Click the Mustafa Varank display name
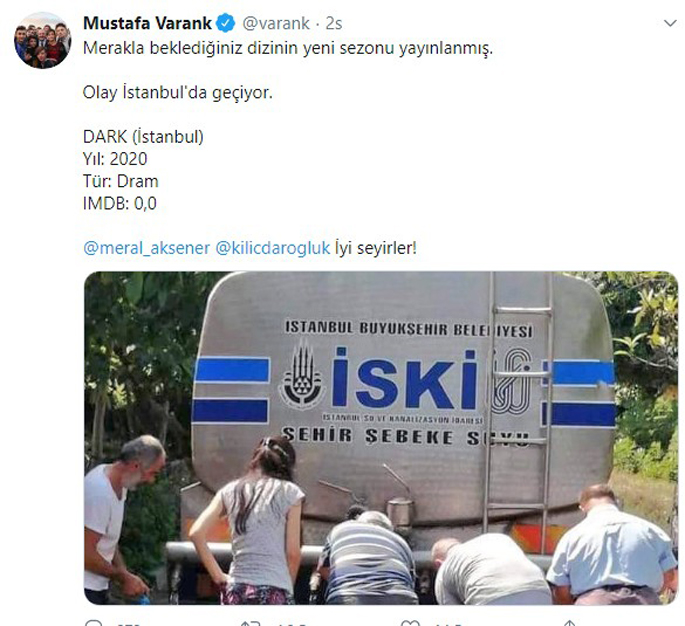Image resolution: width=685 pixels, height=626 pixels. pos(147,23)
